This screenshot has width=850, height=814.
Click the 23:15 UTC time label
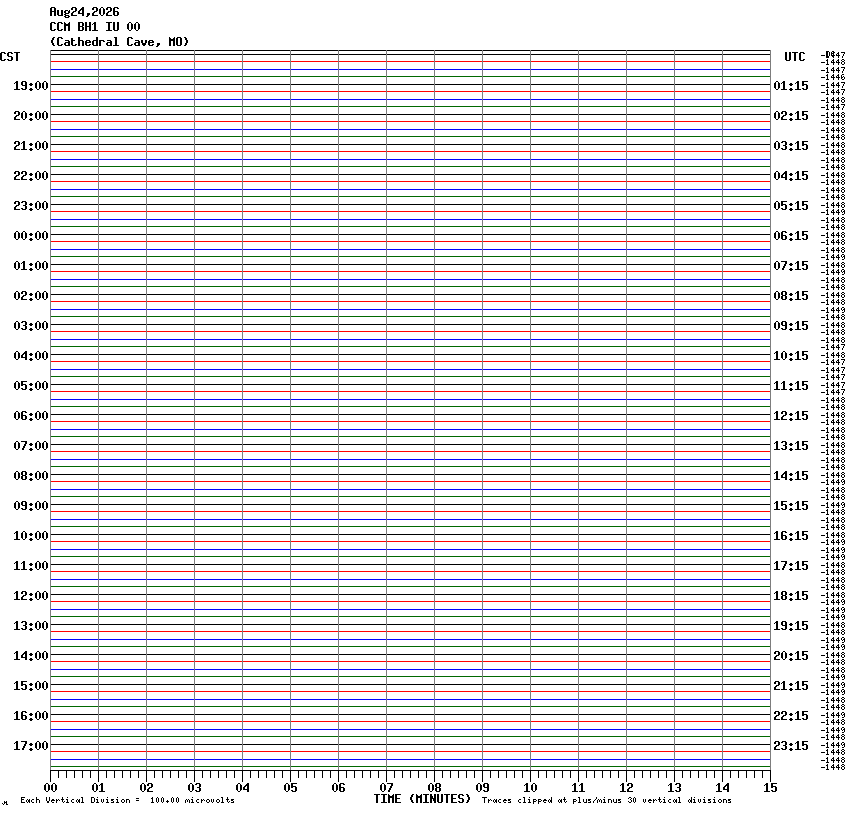point(791,746)
